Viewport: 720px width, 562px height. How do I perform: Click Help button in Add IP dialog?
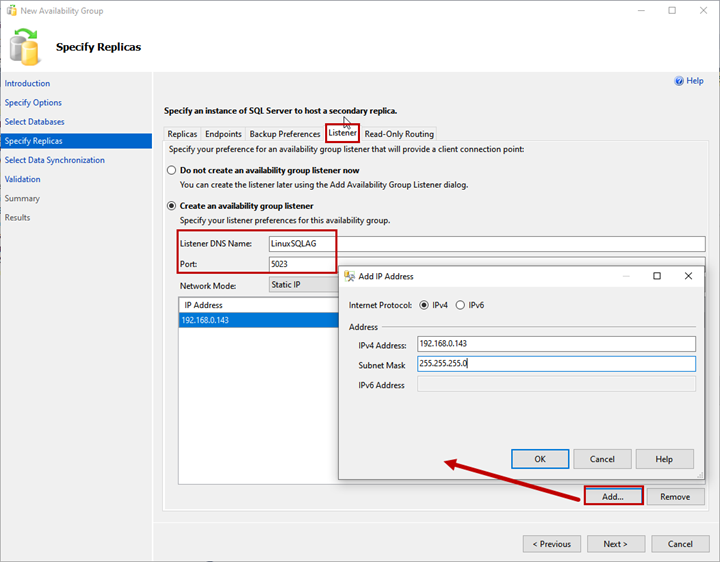point(664,459)
